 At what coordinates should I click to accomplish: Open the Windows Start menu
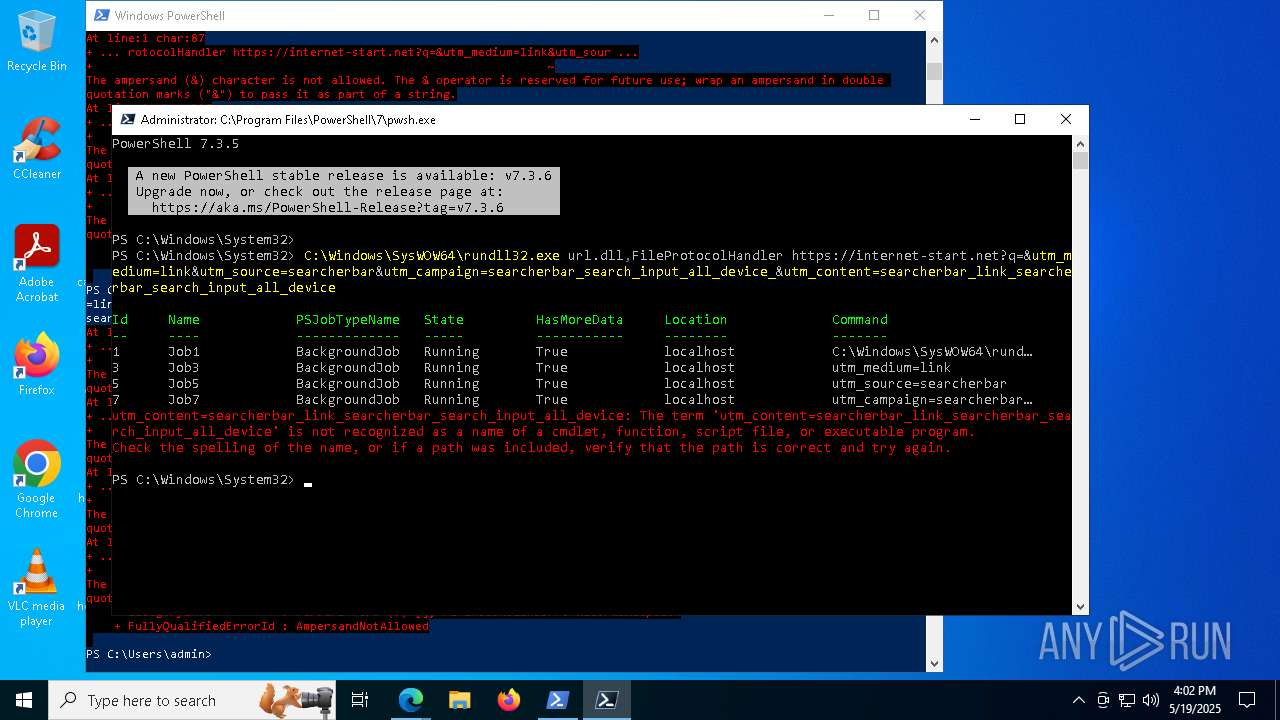tap(24, 700)
